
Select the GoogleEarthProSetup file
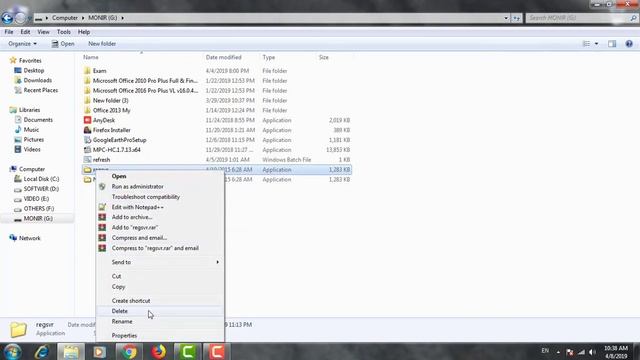(x=119, y=140)
